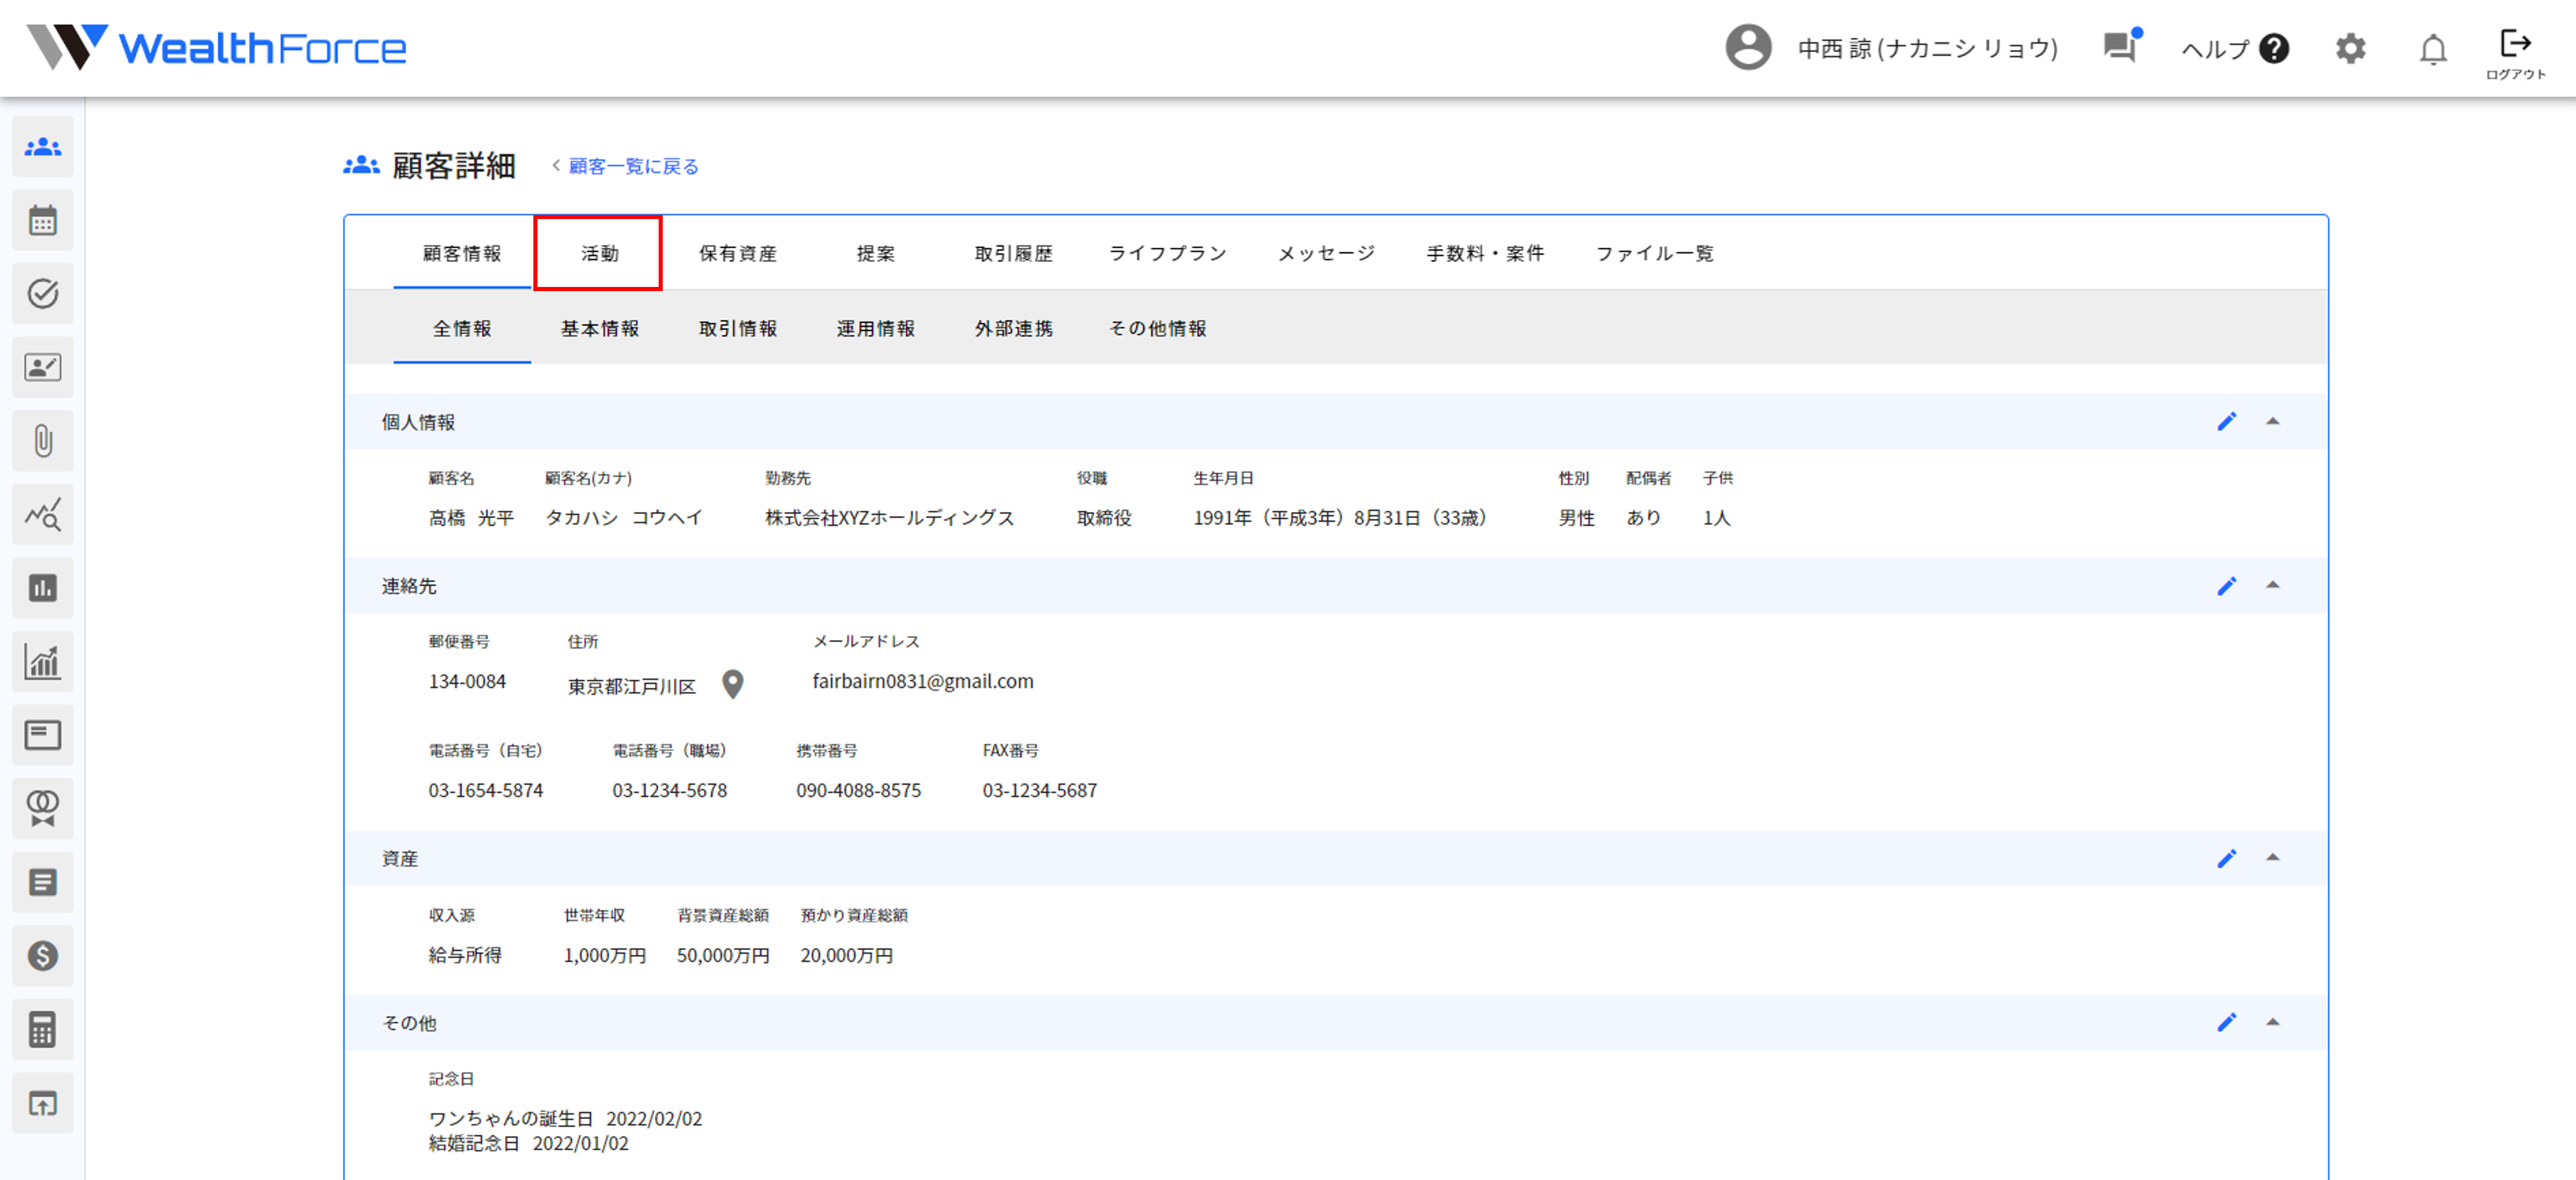Click the map pin next to address

733,685
